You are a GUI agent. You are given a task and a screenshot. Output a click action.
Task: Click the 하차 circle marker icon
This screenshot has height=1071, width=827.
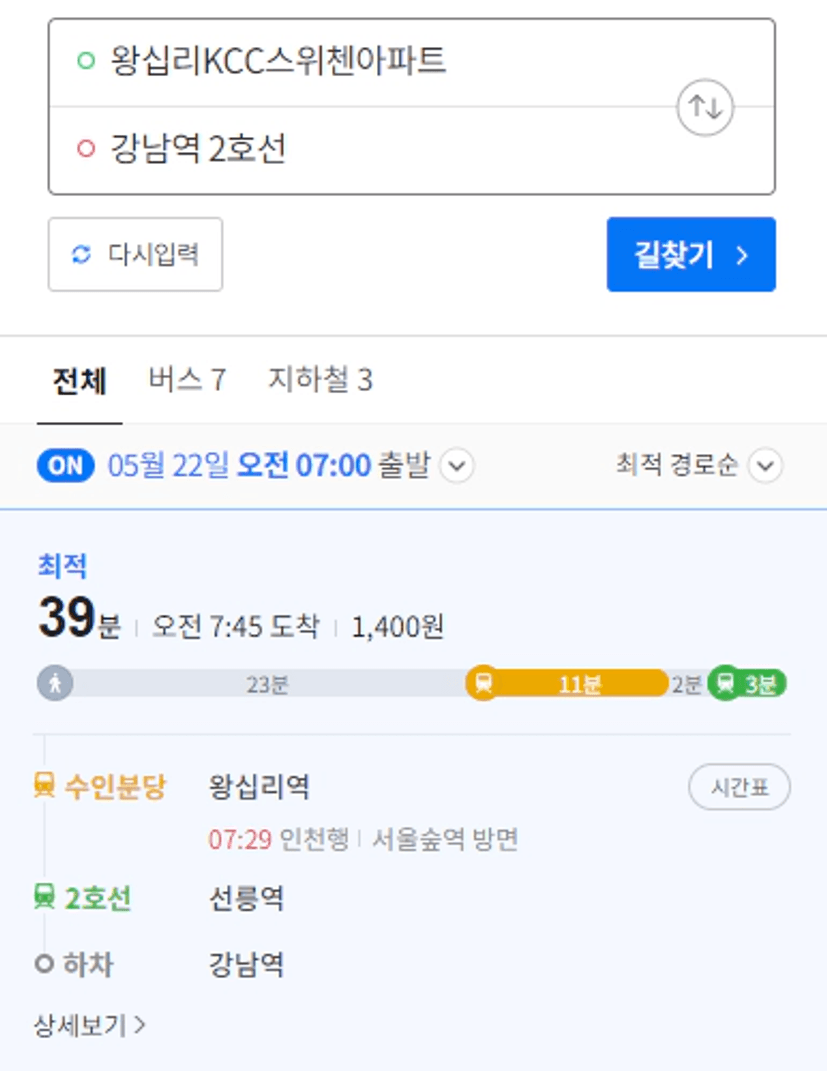pos(44,964)
